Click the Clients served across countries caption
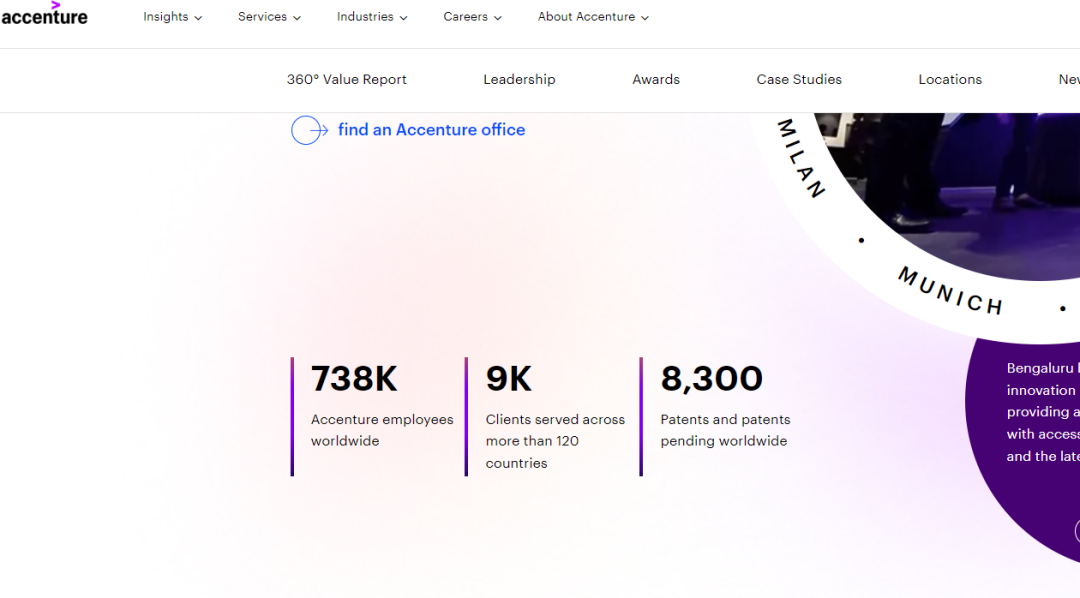1080x598 pixels. click(x=555, y=441)
